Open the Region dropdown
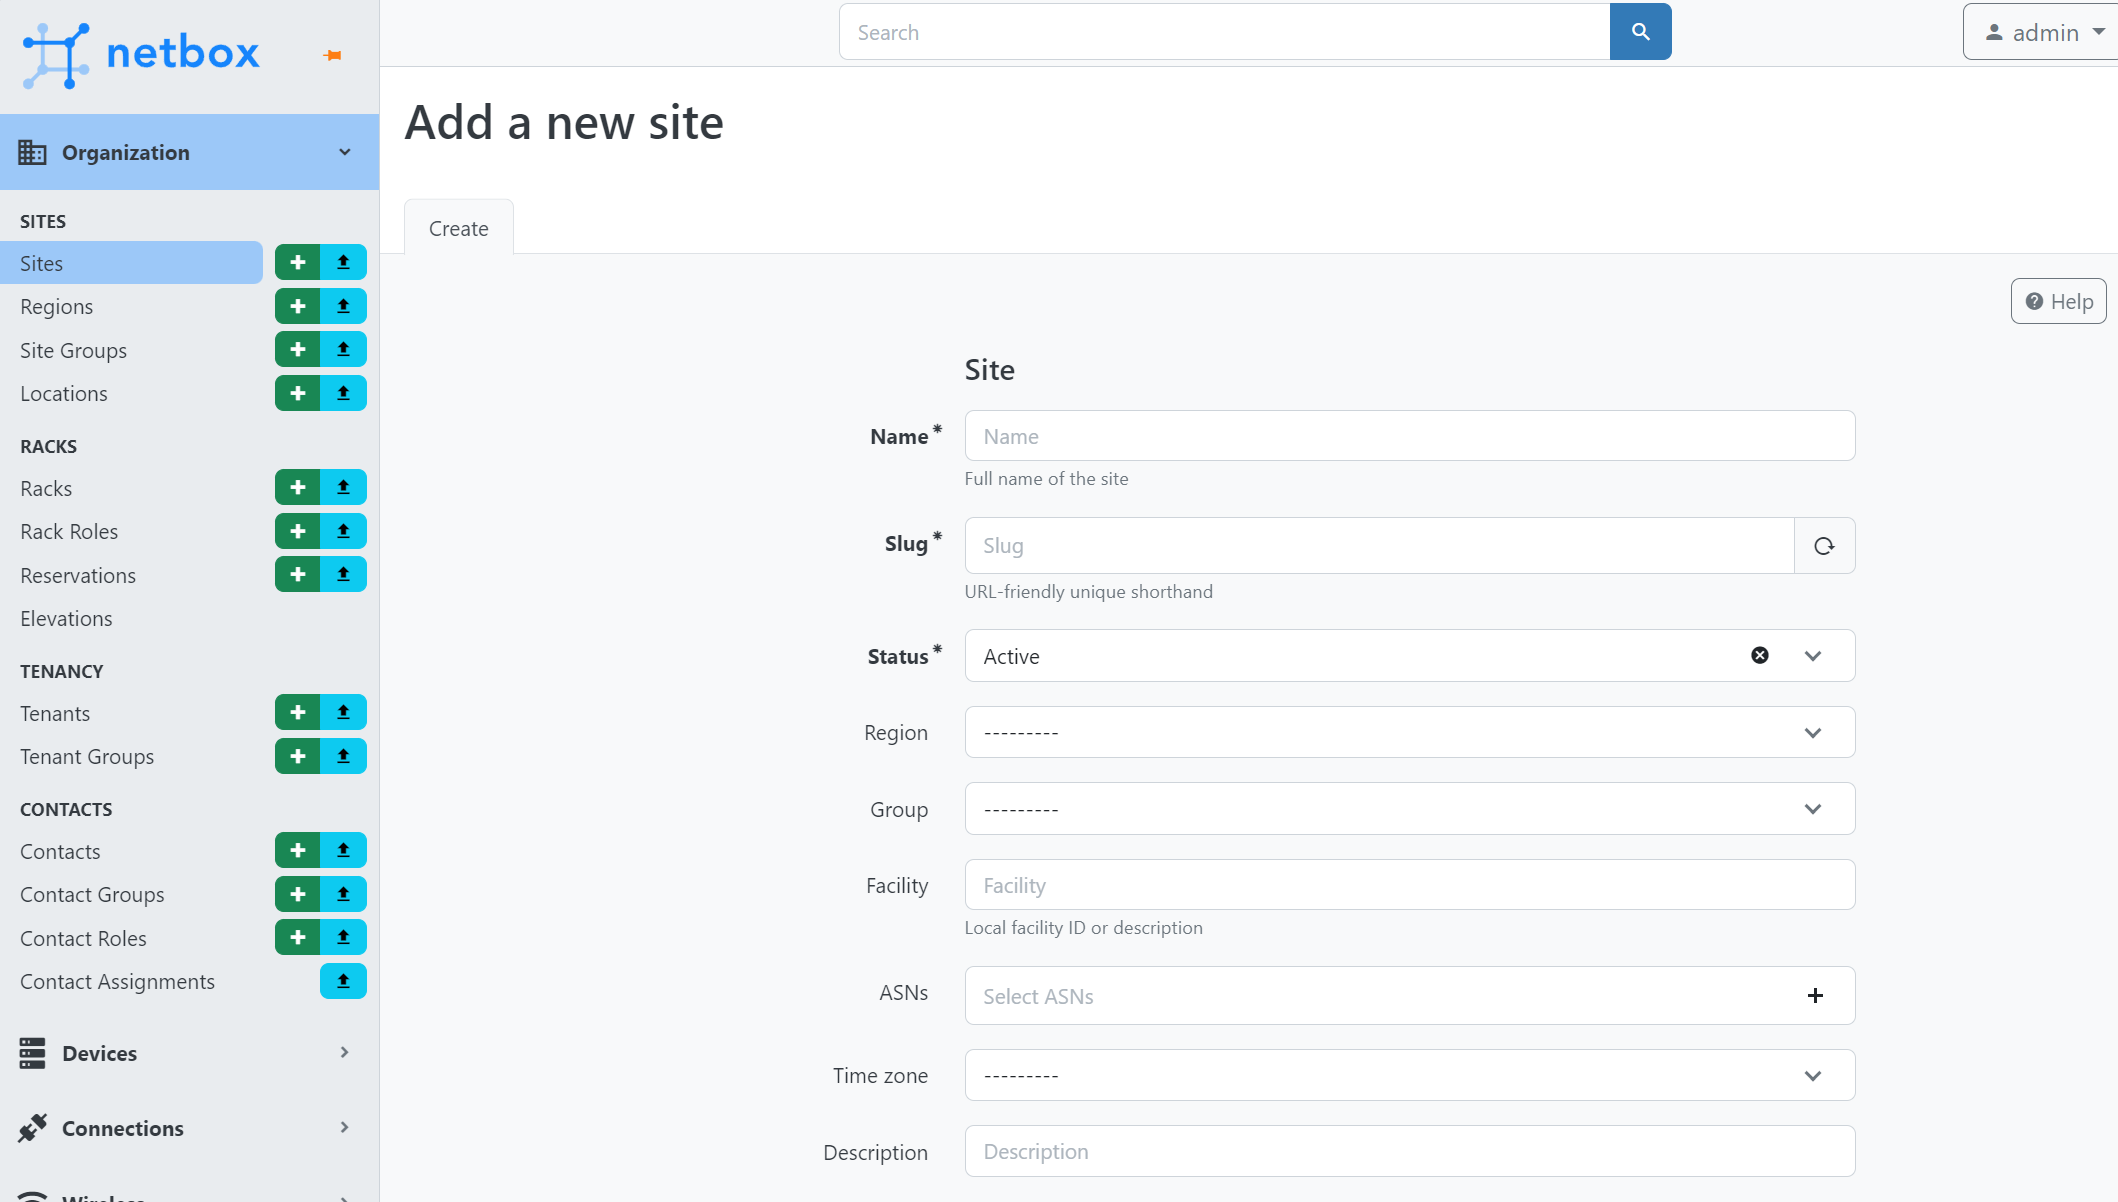 (x=1409, y=733)
